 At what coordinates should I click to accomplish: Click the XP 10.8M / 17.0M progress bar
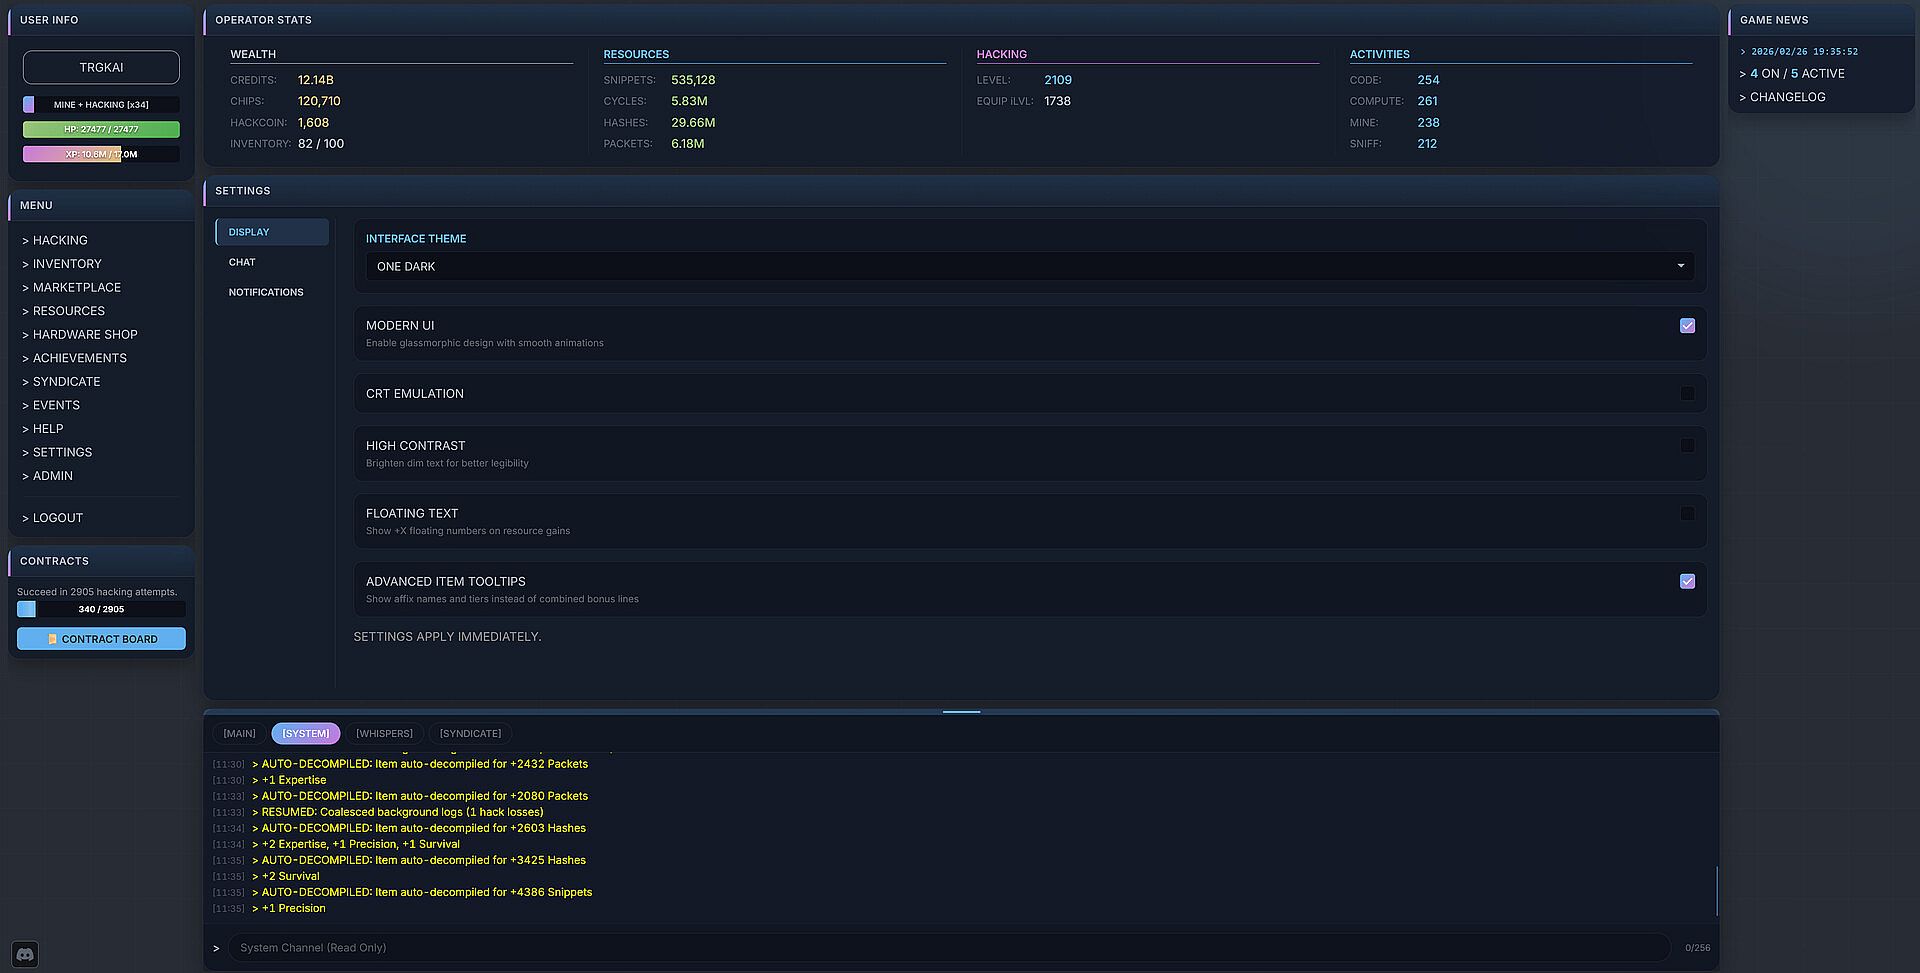coord(101,154)
